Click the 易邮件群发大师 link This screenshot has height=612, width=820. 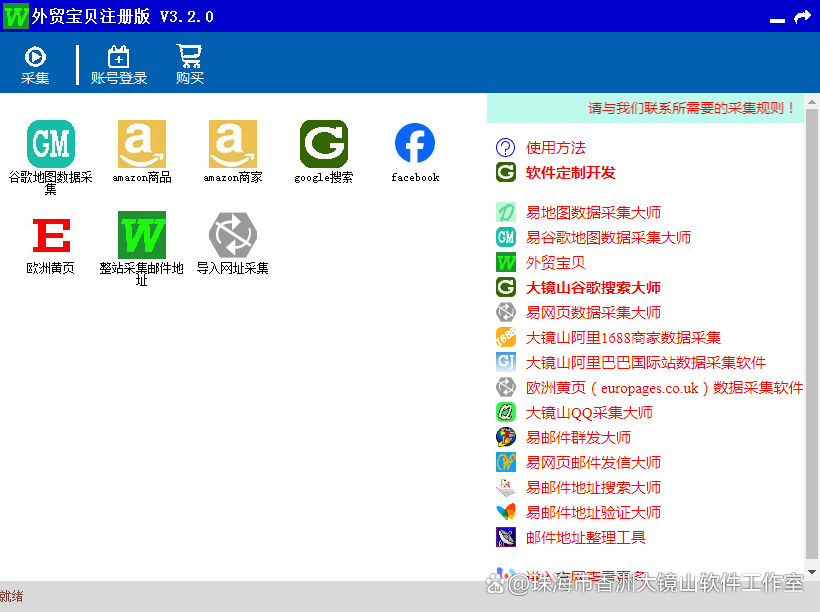(578, 438)
